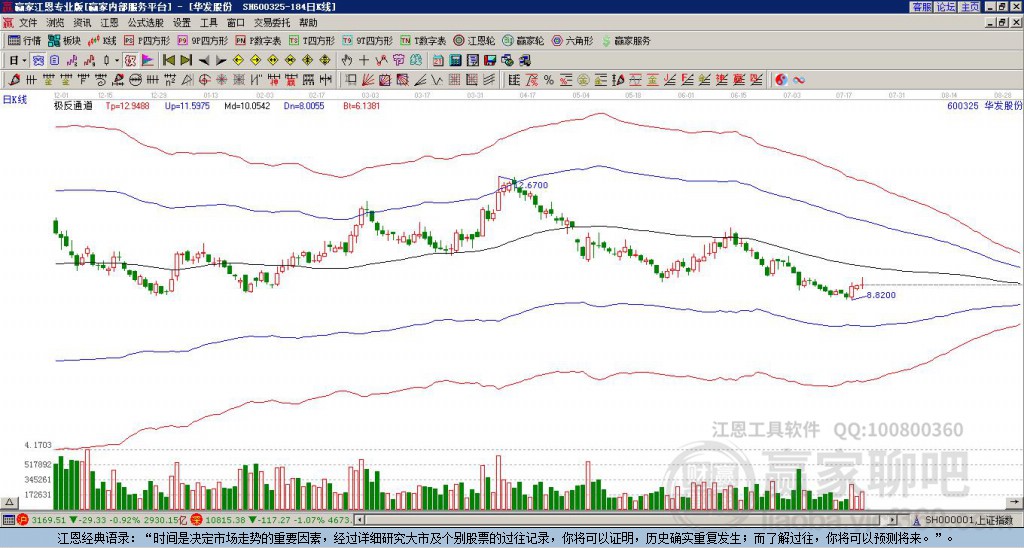Step forward with black right arrow
This screenshot has height=548, width=1024.
coord(221,61)
